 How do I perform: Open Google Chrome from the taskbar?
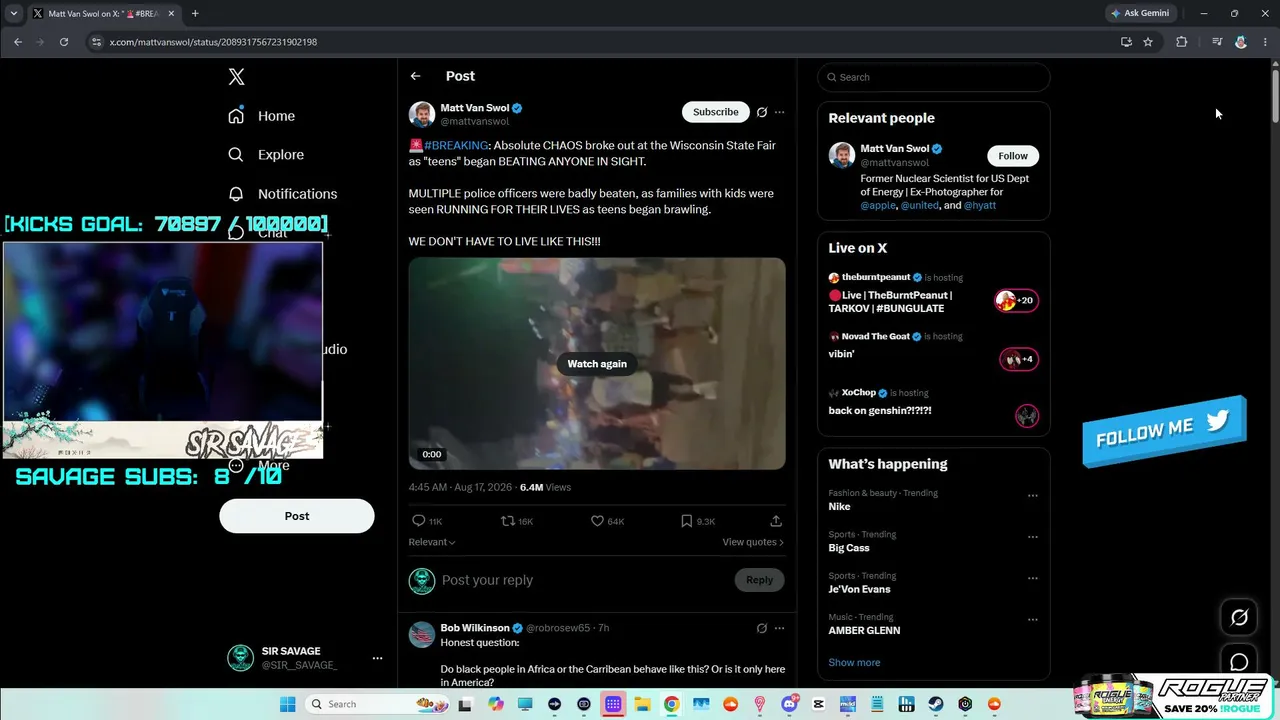point(672,704)
